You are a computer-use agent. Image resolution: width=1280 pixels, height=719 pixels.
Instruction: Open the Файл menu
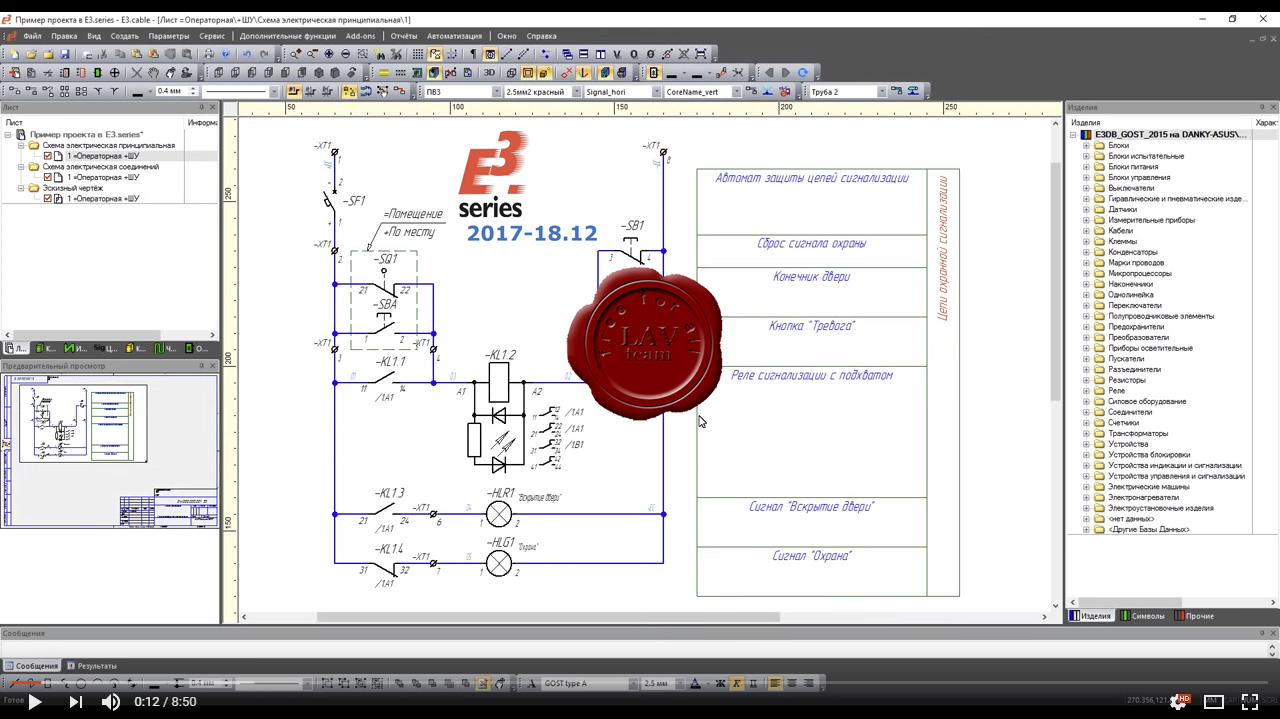coord(32,36)
